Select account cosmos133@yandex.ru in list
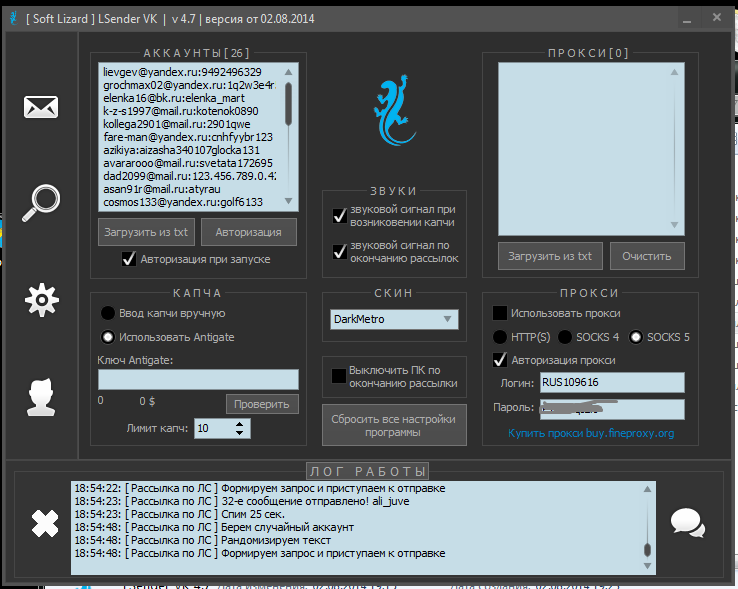 coord(183,202)
